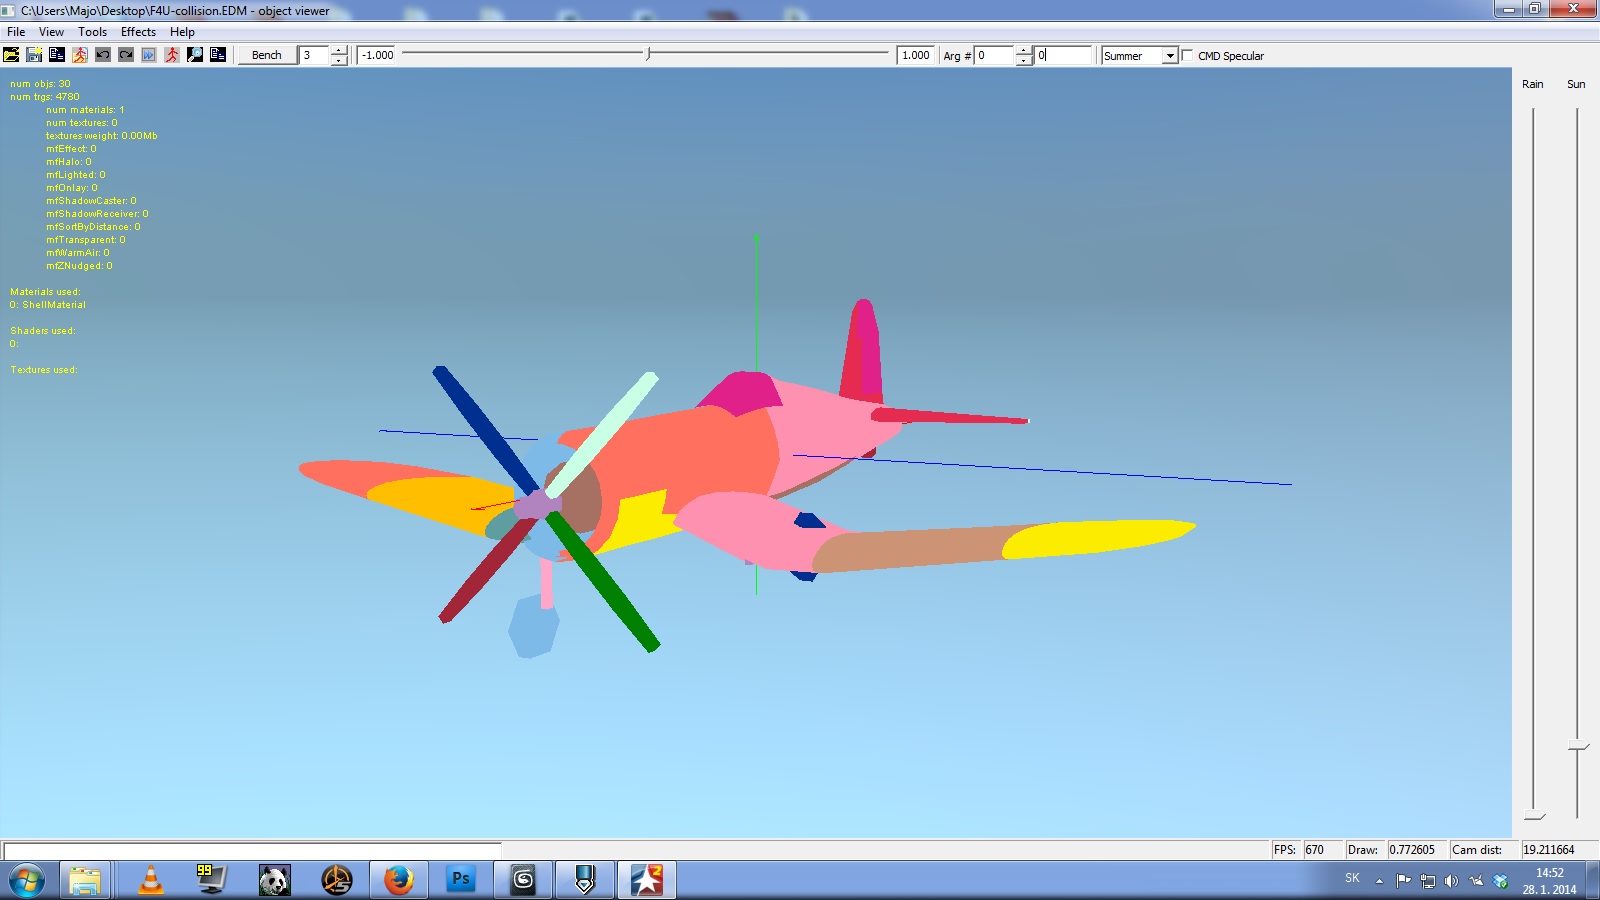
Task: Enable the CMD Specular checkbox
Action: [x=1188, y=55]
